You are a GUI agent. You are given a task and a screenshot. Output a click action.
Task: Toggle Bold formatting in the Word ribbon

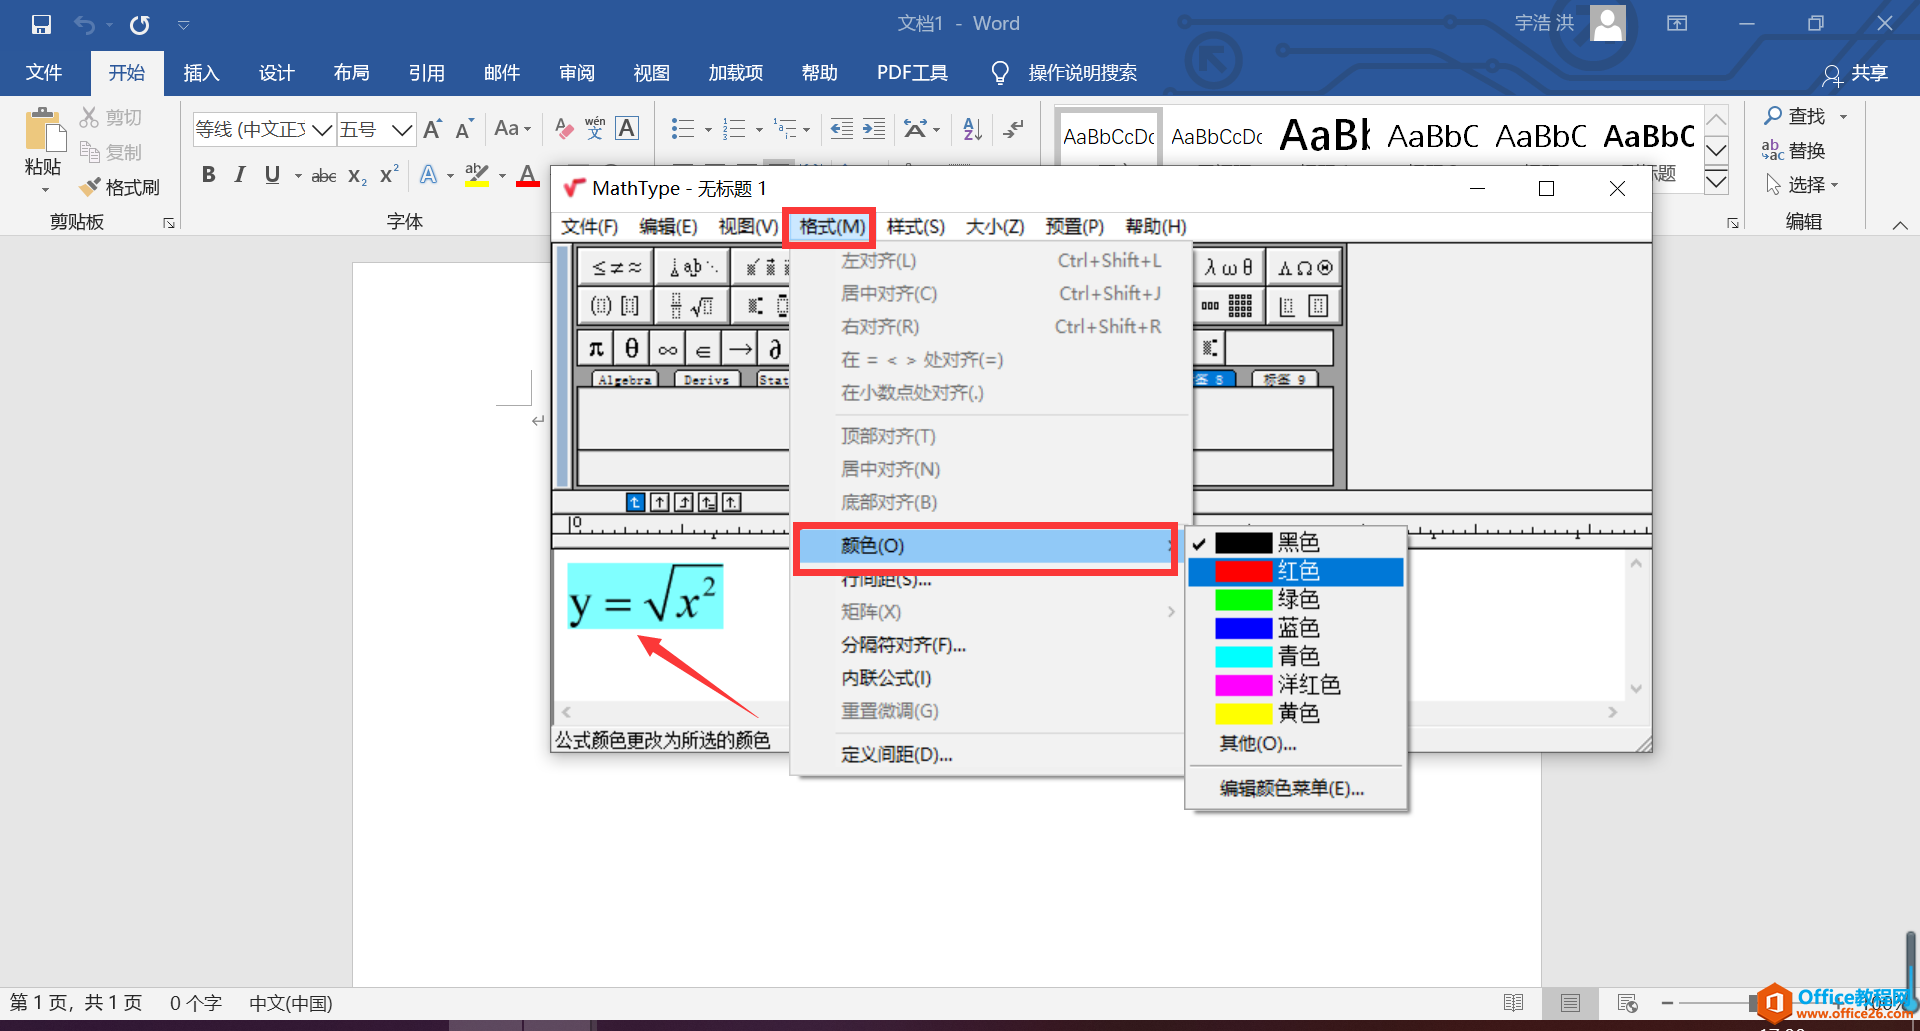(x=209, y=175)
